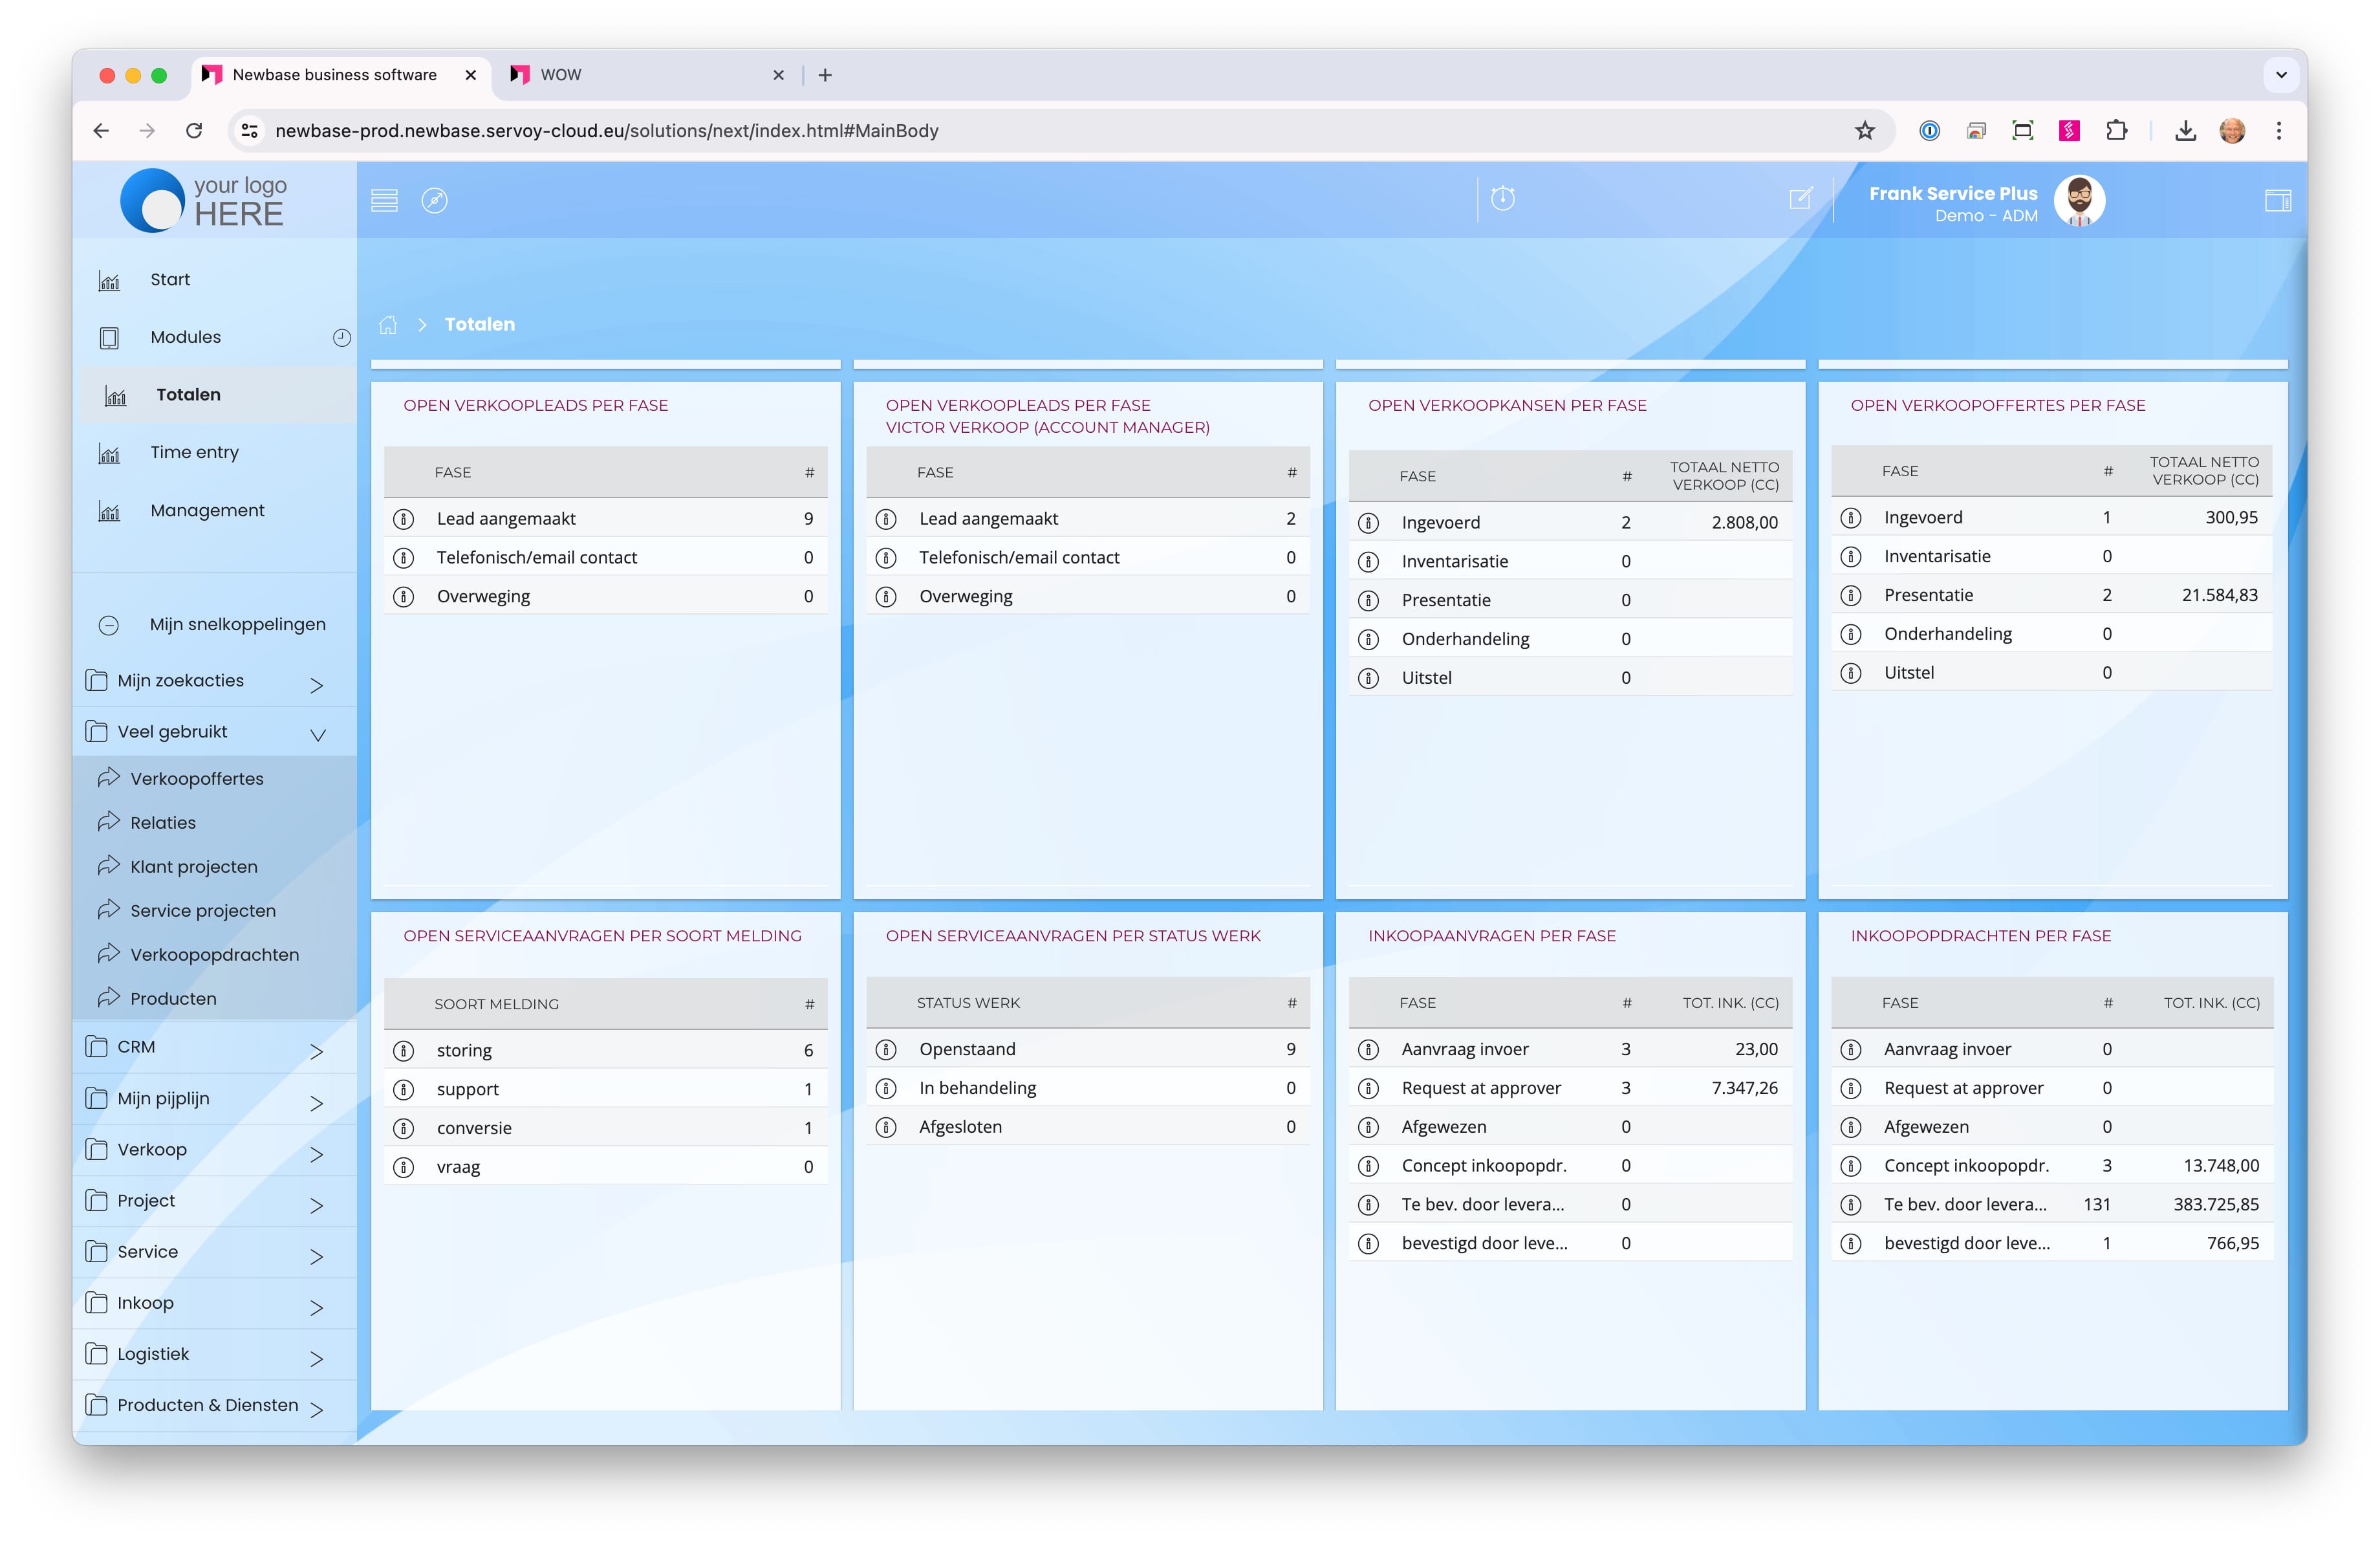Click the compass icon in top bar
Image resolution: width=2380 pixels, height=1541 pixels.
(434, 201)
